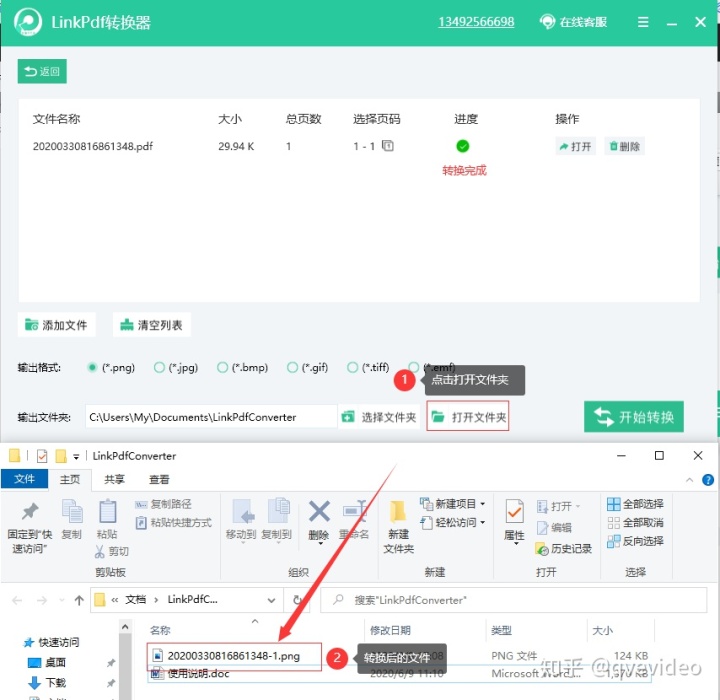Click the 删除 delete X icon
Image resolution: width=720 pixels, height=700 pixels.
coord(319,512)
